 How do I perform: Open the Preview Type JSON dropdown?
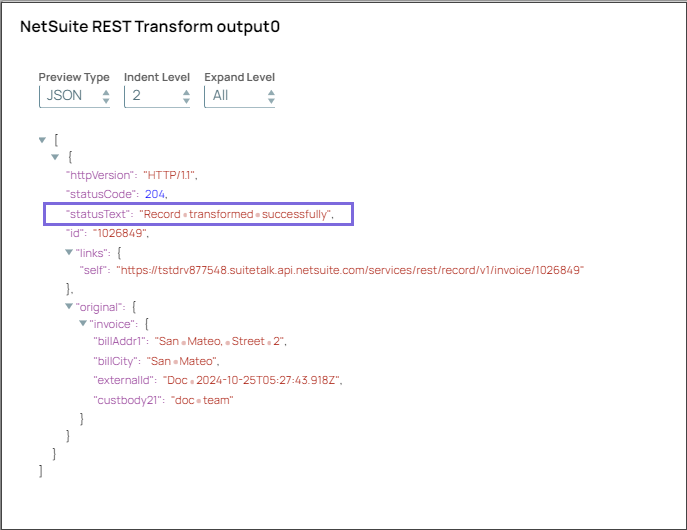(x=74, y=96)
